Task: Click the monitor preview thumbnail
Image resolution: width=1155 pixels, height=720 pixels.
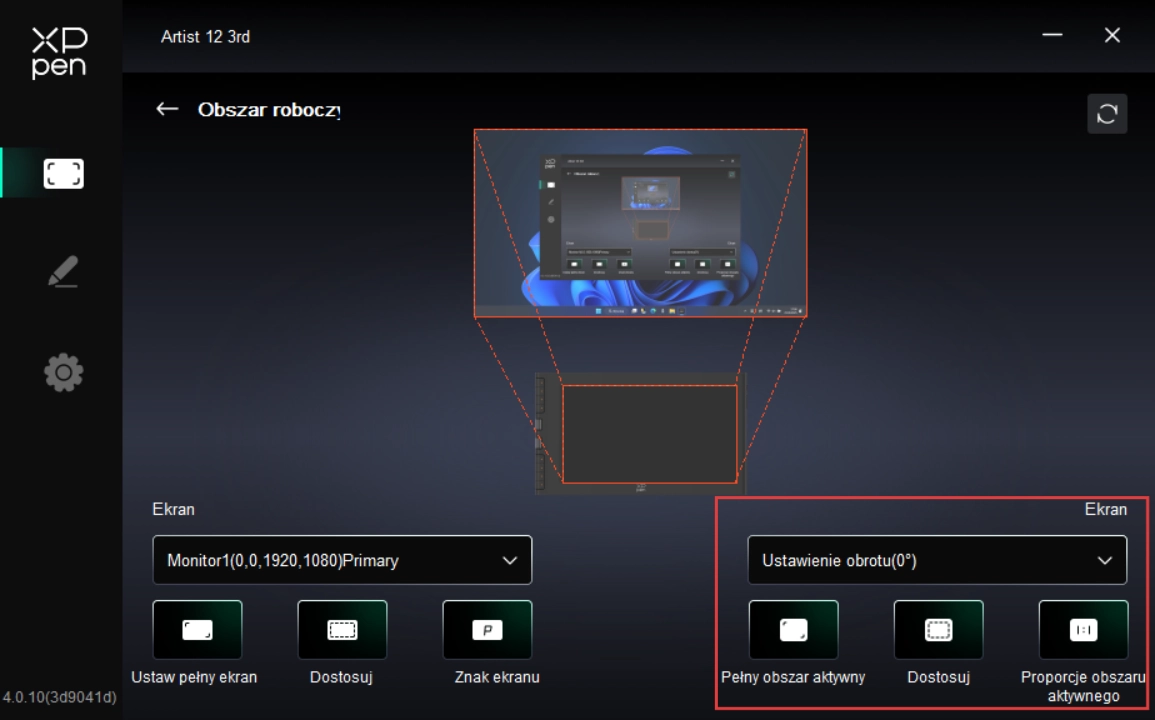Action: (640, 223)
